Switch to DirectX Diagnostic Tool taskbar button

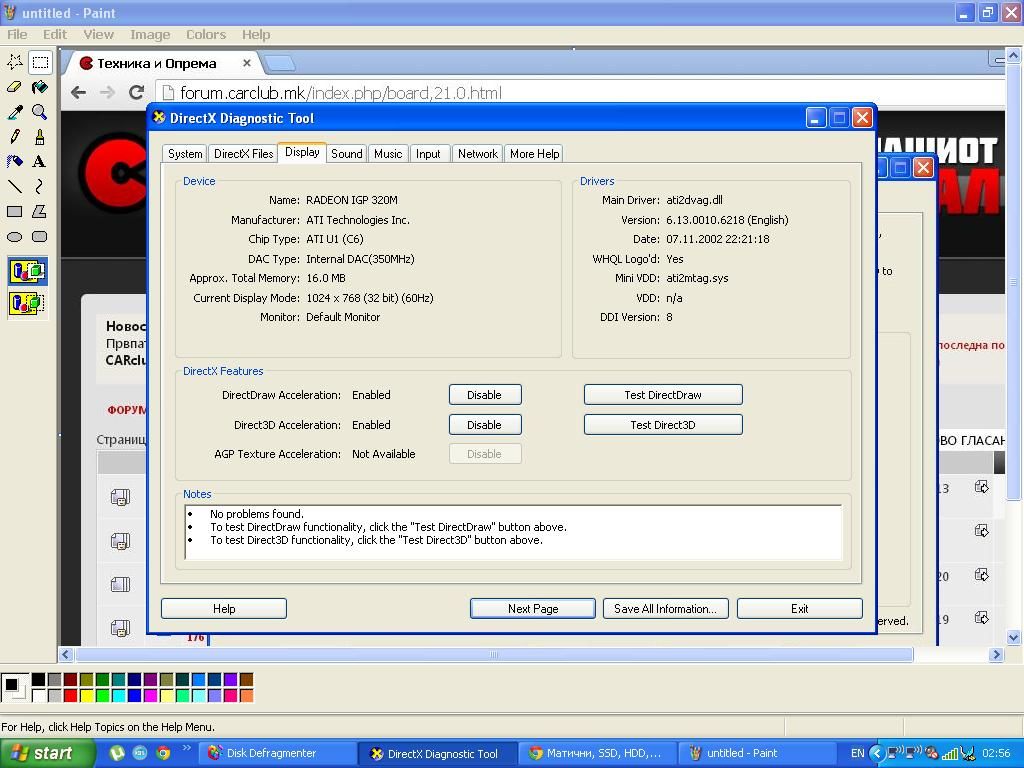pyautogui.click(x=438, y=754)
